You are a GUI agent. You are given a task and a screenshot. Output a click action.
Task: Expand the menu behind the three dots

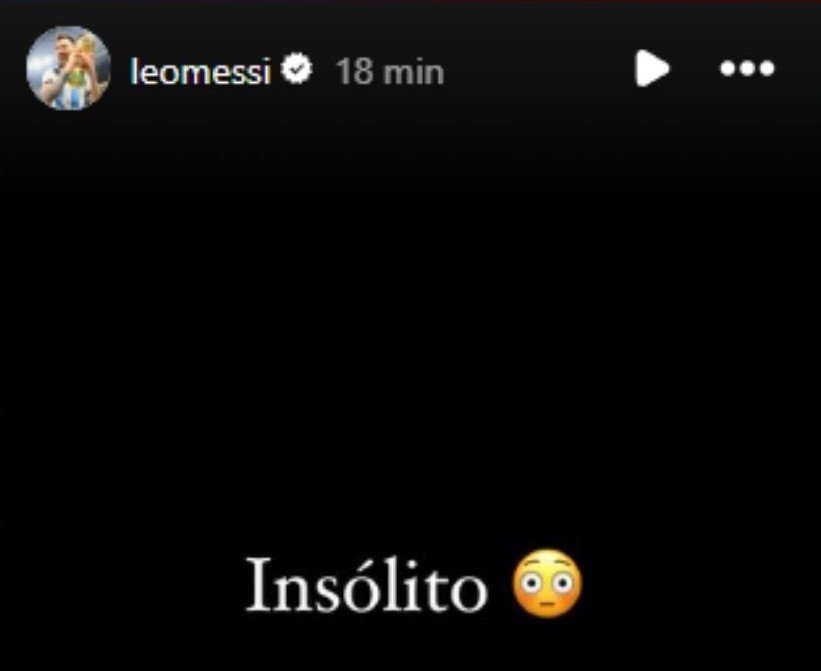click(747, 69)
